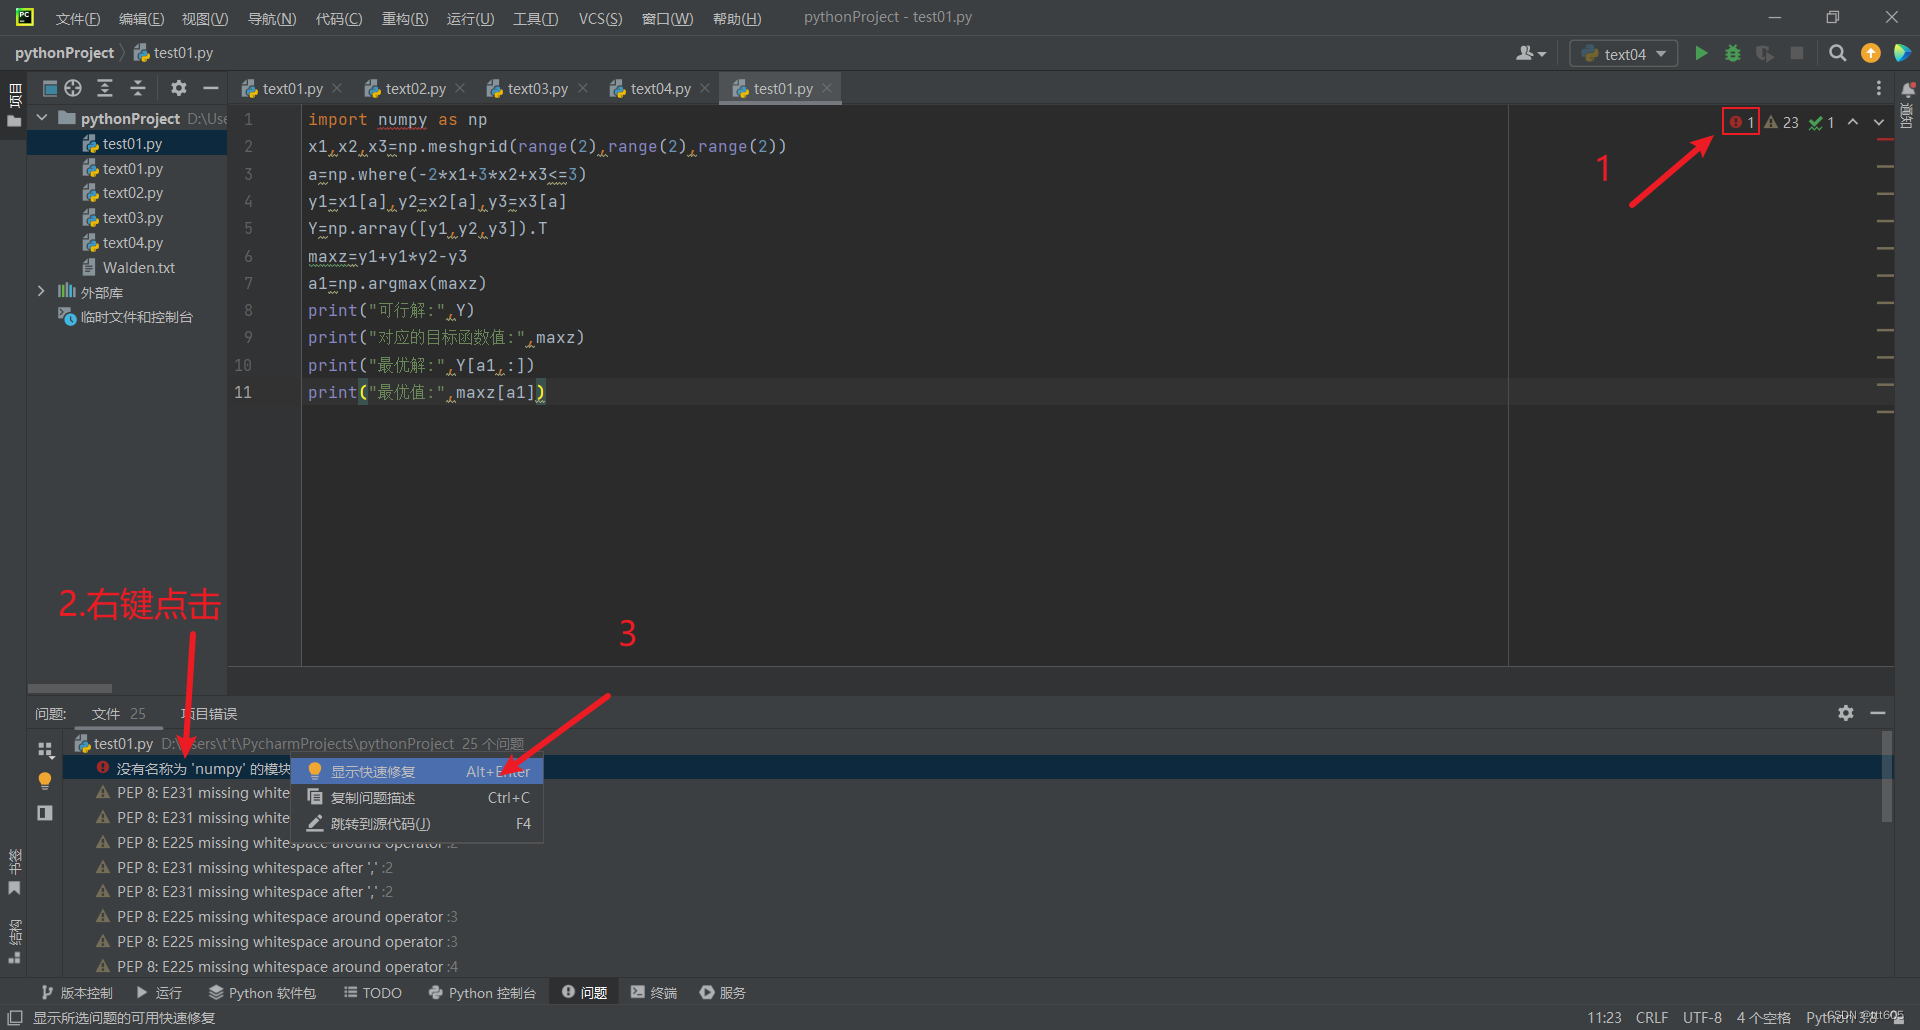Screen dimensions: 1920x1030
Task: Expand the 外部库 node
Action: tap(41, 291)
